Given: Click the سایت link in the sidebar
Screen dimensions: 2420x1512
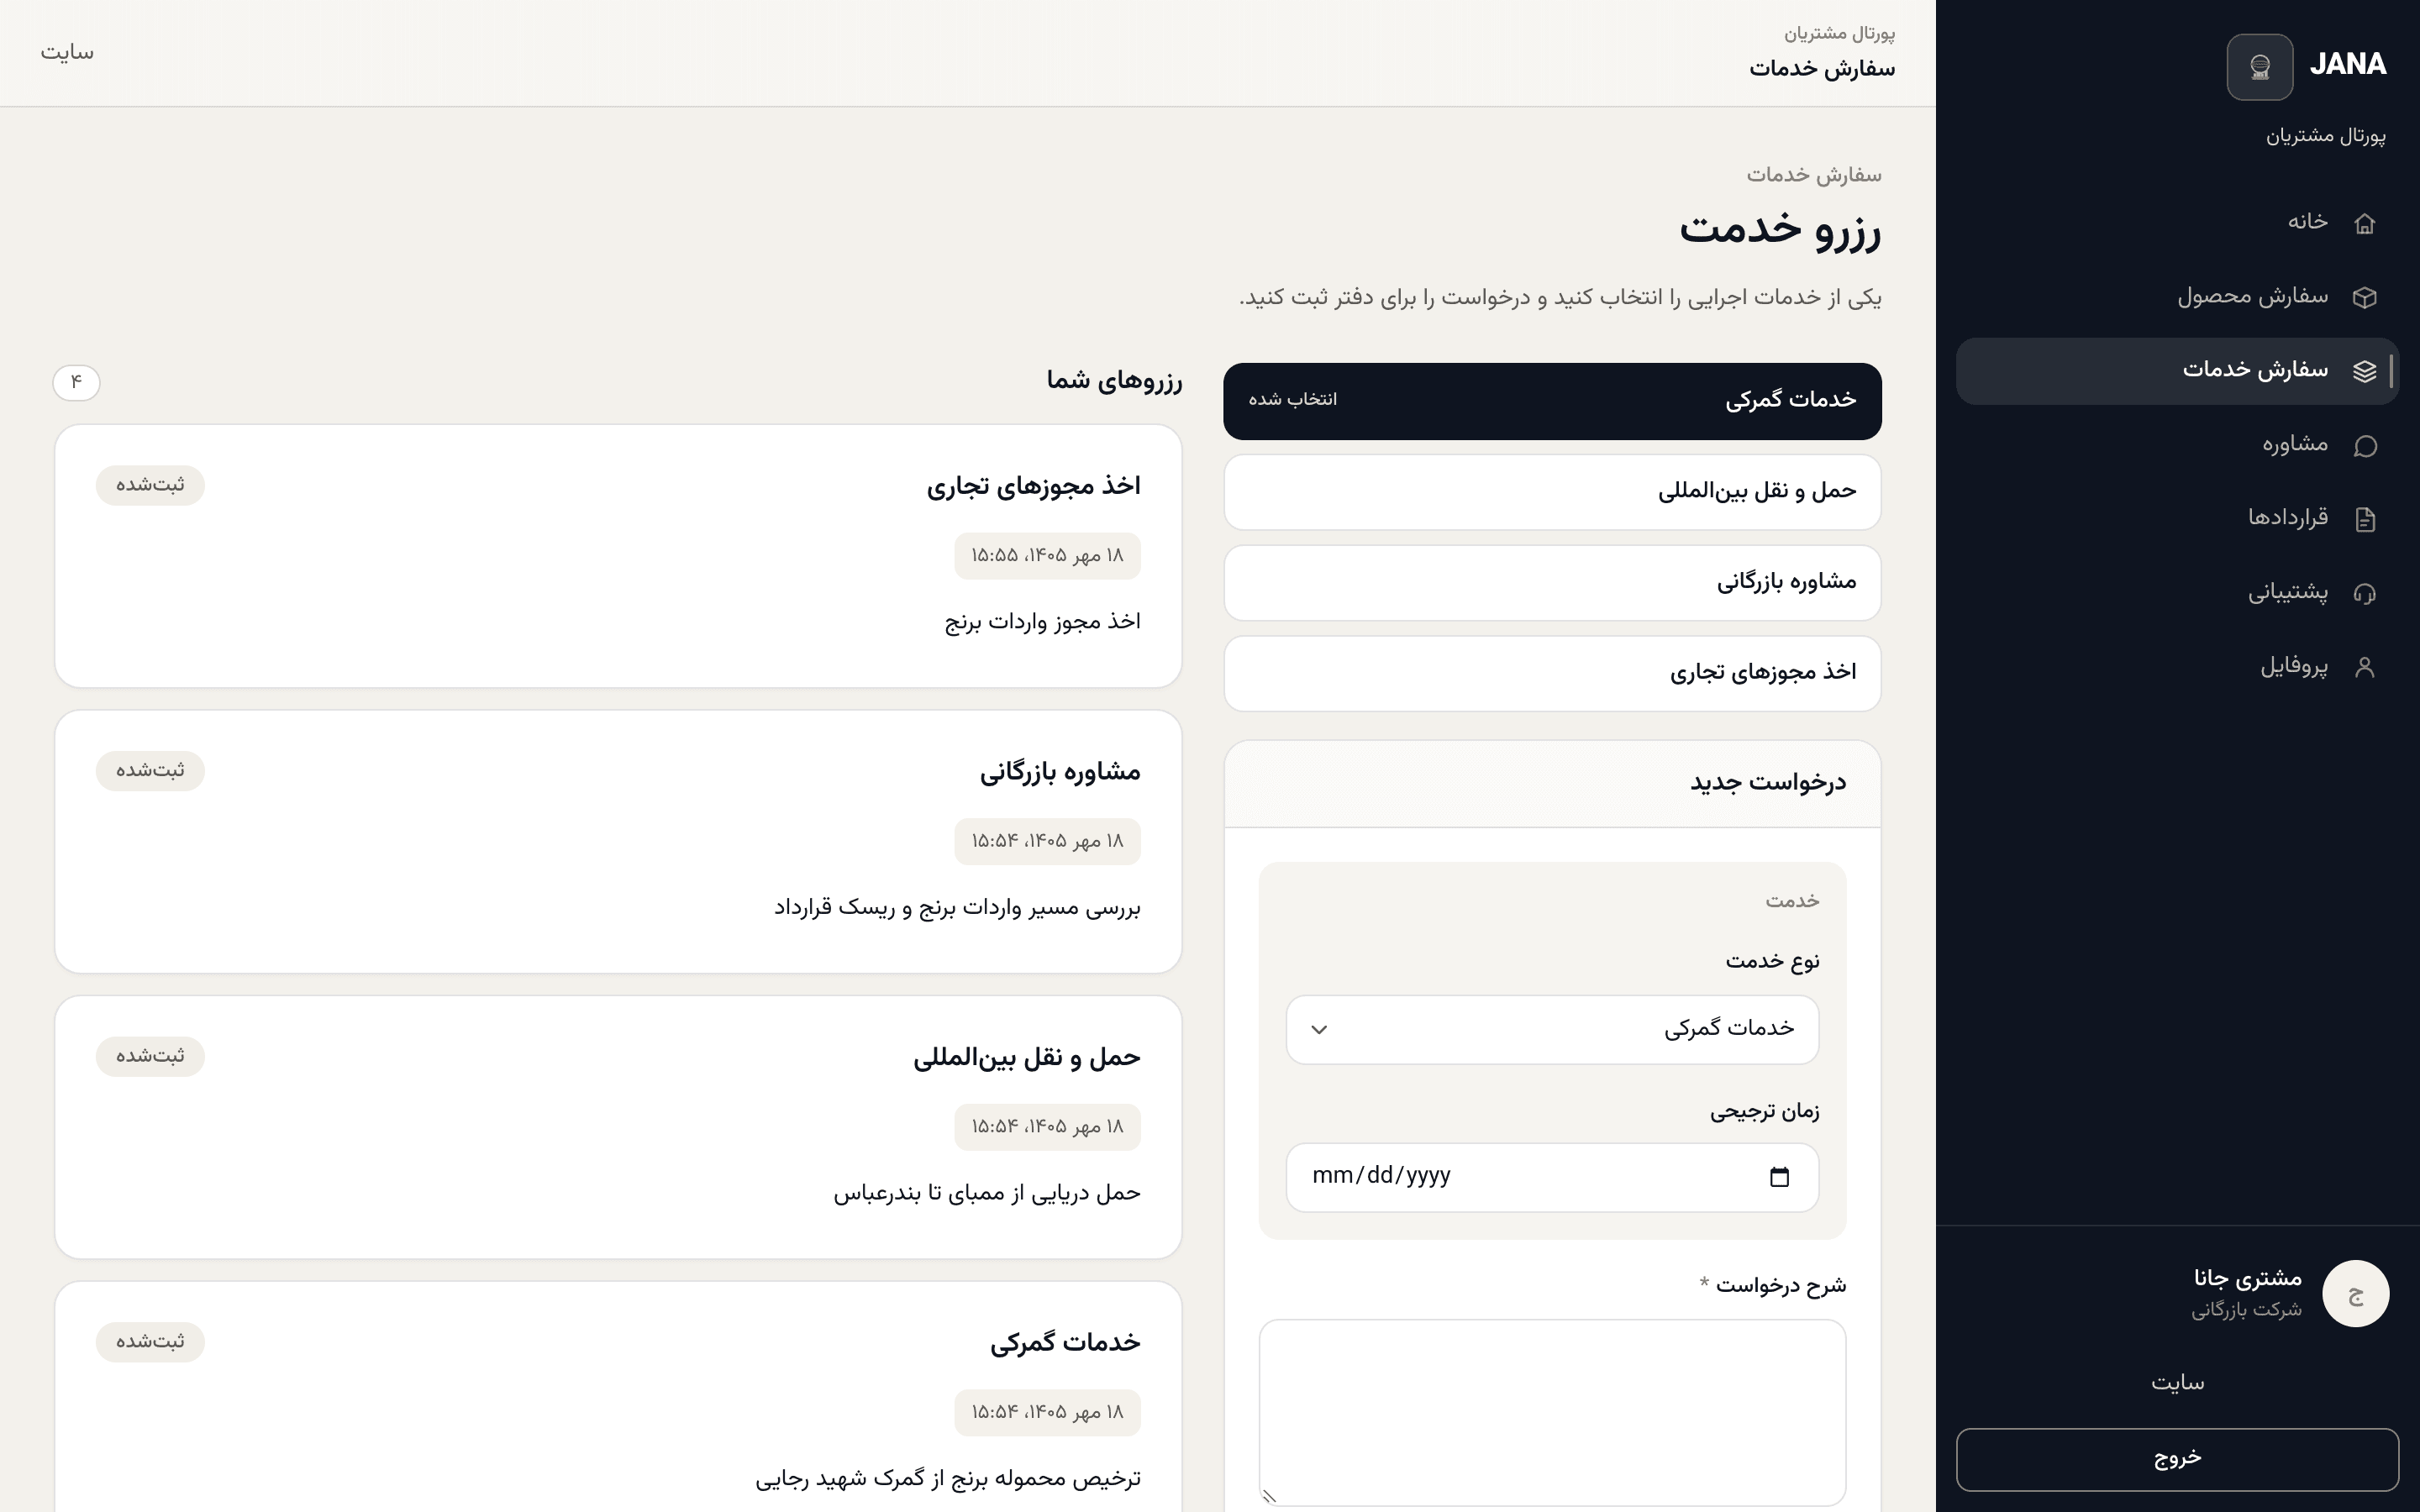Looking at the screenshot, I should click(2177, 1383).
